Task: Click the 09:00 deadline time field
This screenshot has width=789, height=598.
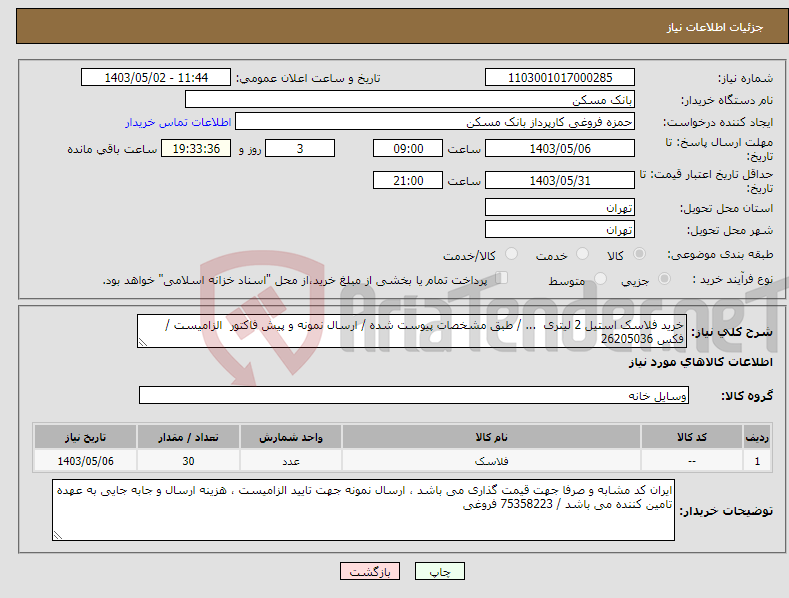Action: pyautogui.click(x=408, y=148)
